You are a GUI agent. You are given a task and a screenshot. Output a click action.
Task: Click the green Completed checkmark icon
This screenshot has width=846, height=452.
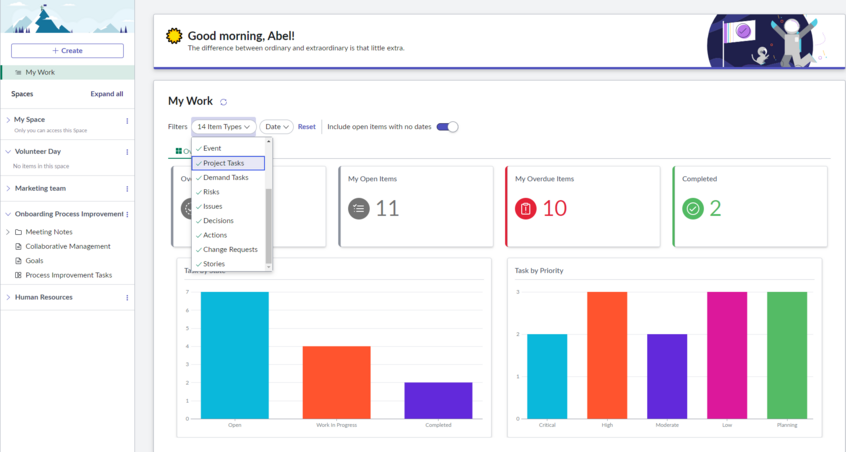(x=693, y=209)
